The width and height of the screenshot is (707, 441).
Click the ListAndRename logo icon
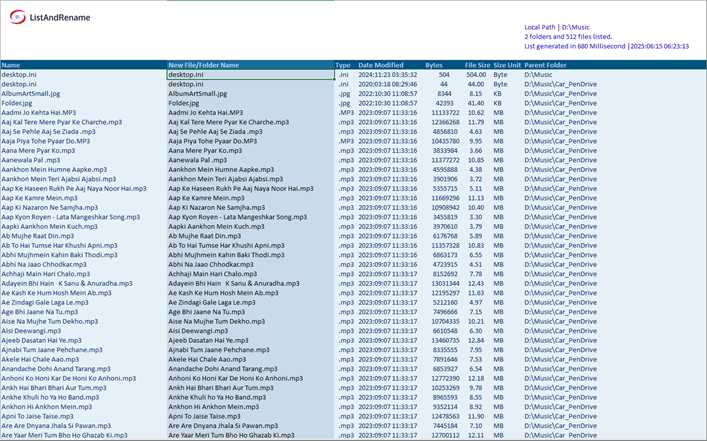point(17,17)
